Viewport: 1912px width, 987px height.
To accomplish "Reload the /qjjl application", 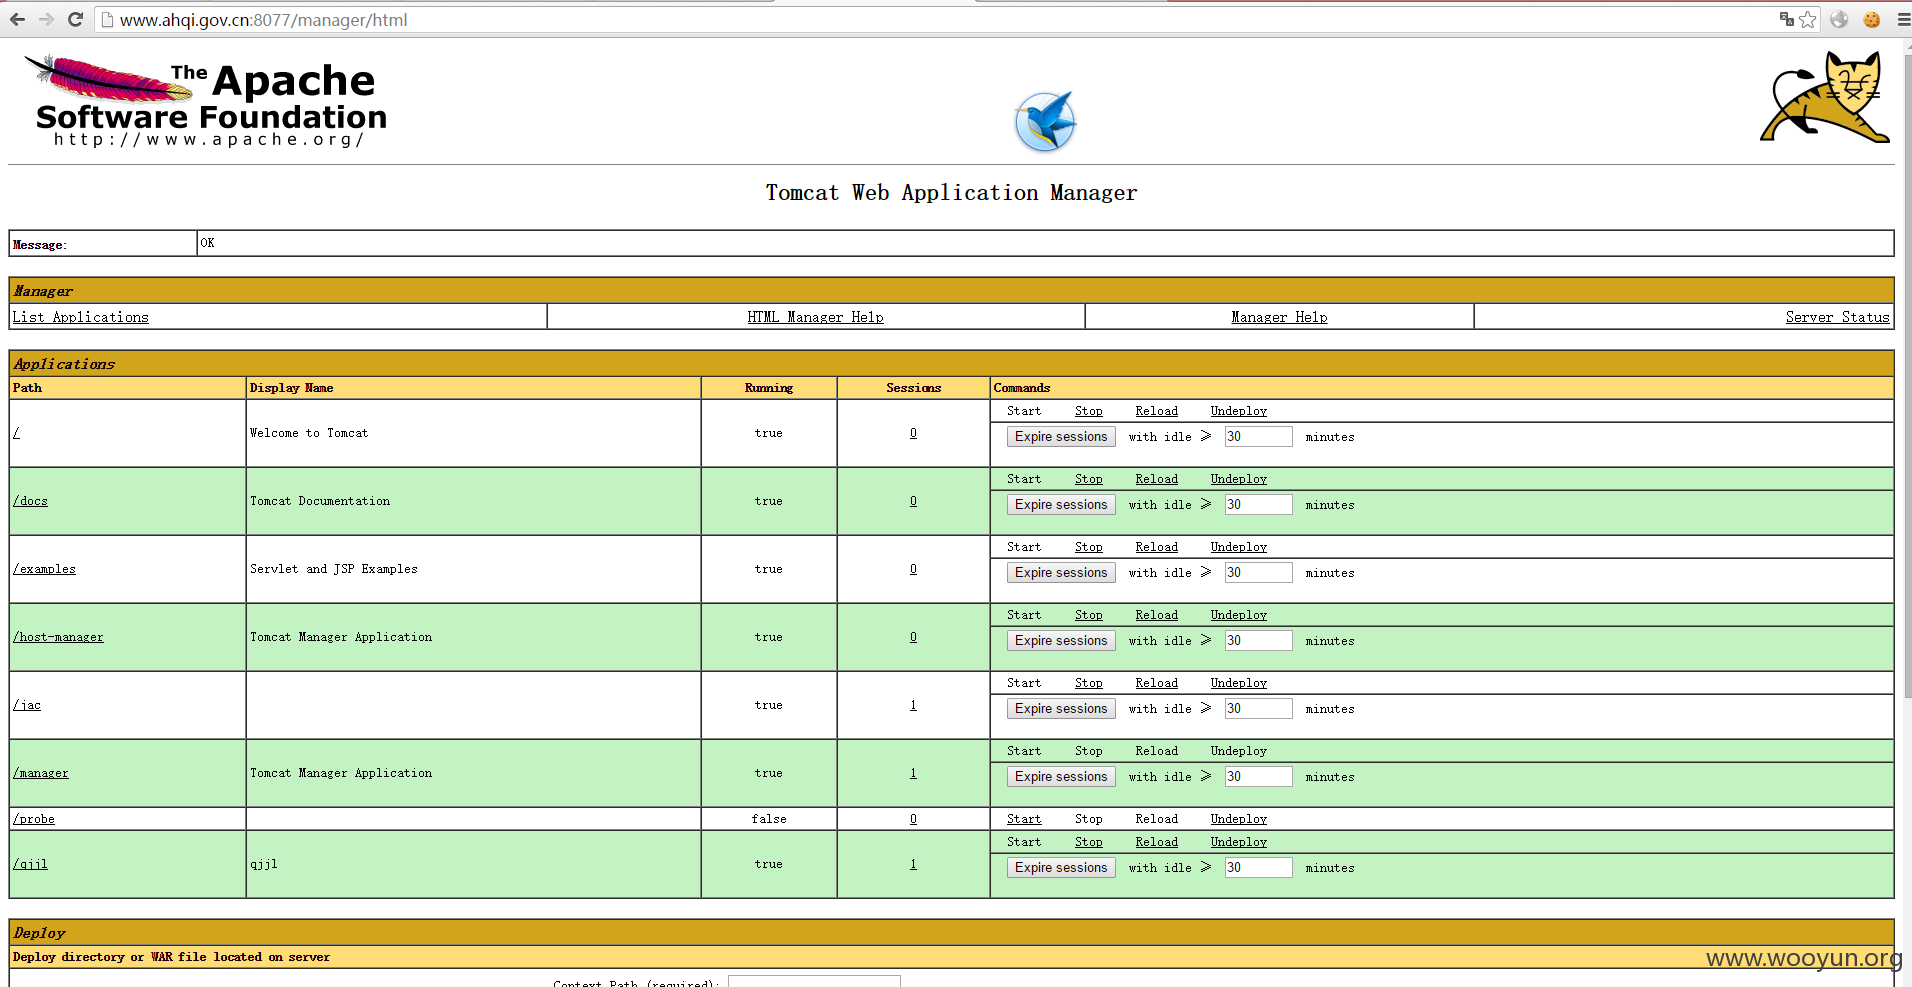I will pyautogui.click(x=1156, y=842).
